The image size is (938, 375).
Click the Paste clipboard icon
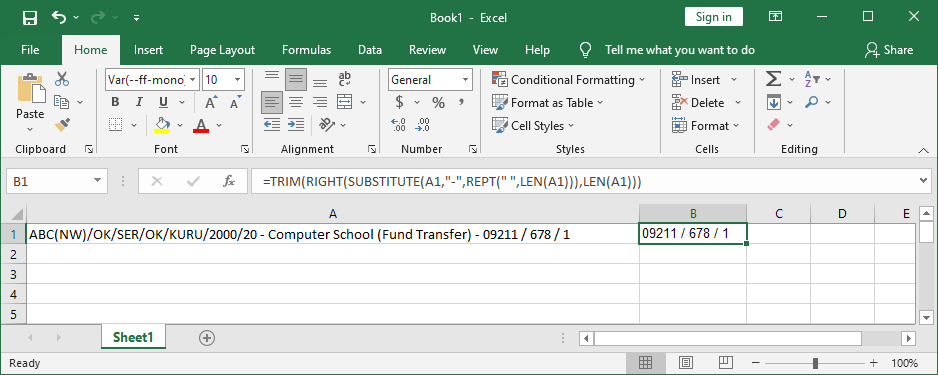(x=31, y=88)
